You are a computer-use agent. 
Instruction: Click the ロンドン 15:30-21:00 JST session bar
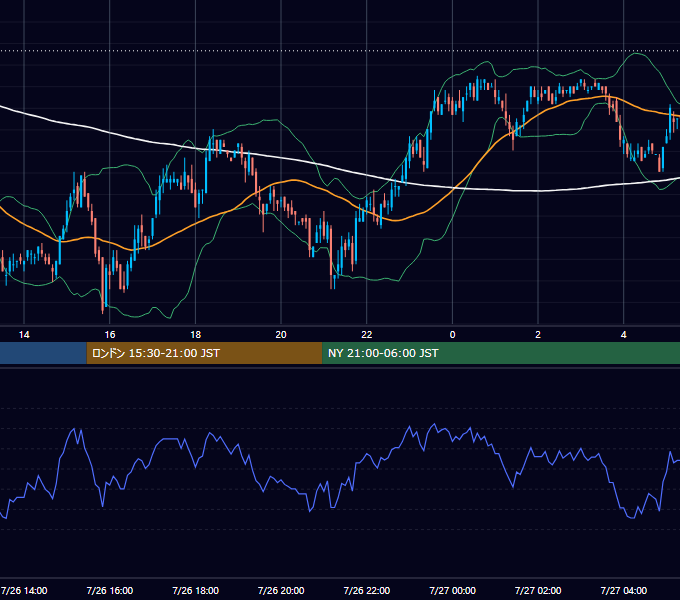[204, 353]
